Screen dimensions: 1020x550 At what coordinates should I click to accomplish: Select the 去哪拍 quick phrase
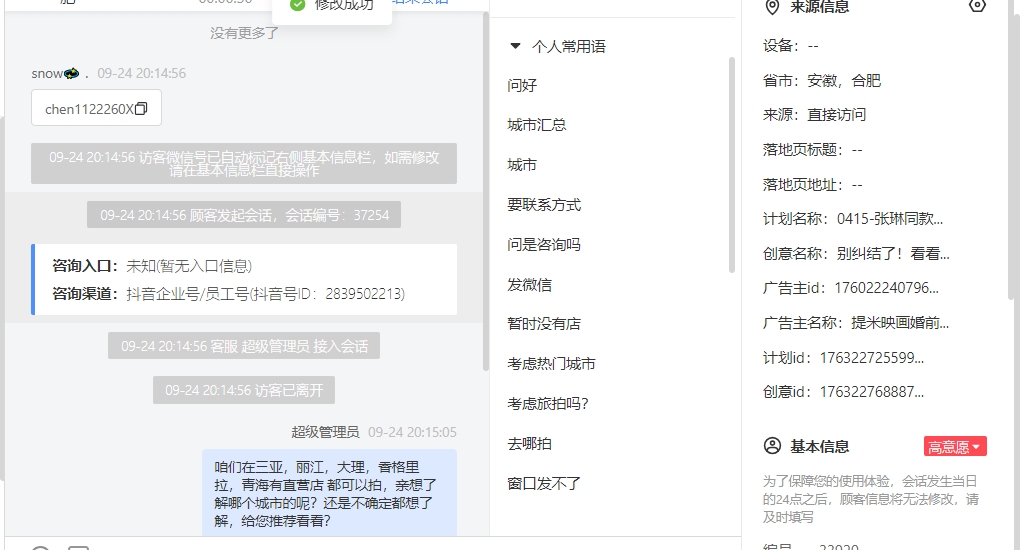pos(530,444)
